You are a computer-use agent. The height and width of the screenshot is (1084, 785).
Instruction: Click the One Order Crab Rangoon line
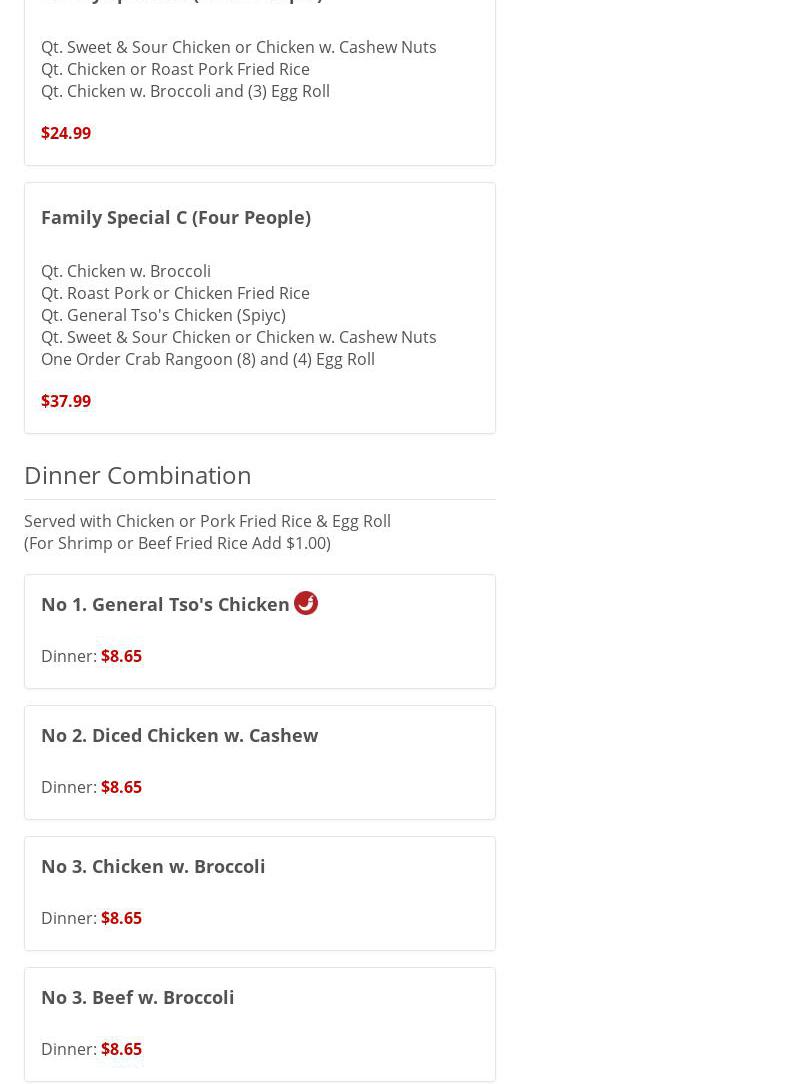[208, 359]
